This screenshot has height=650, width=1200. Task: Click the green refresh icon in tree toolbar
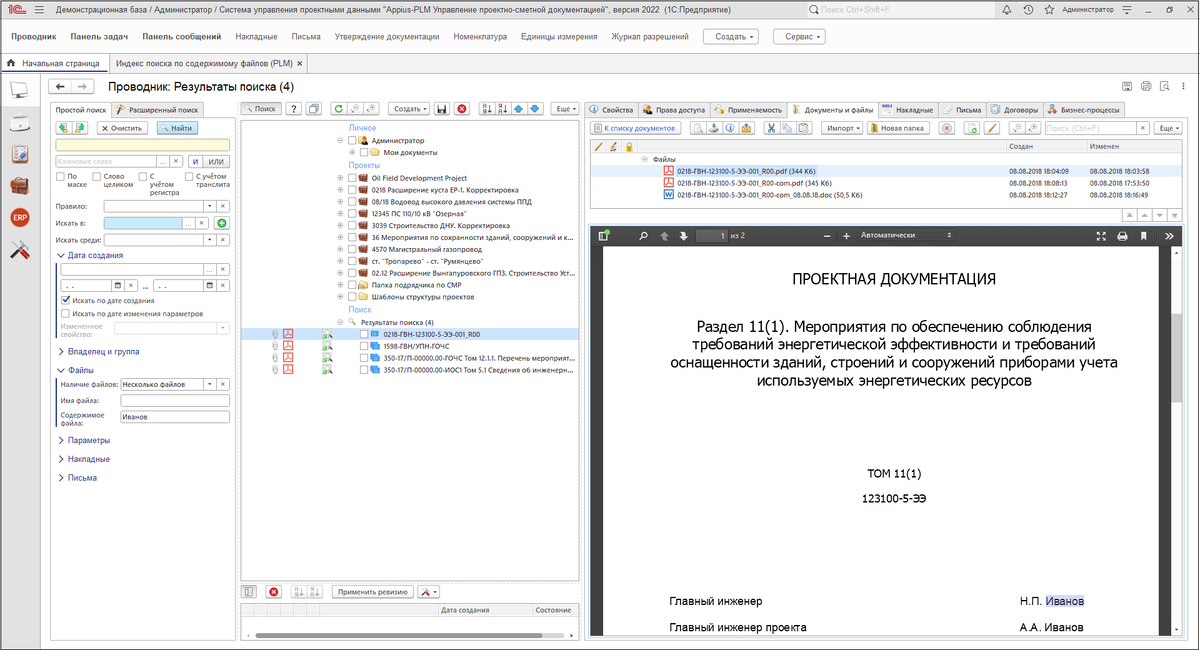click(338, 108)
